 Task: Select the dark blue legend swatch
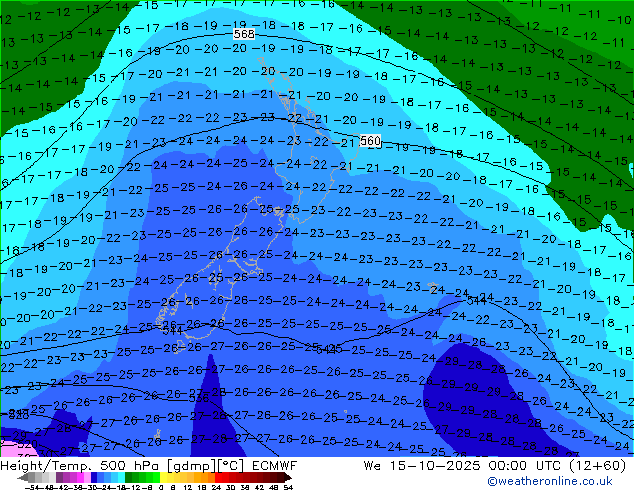pos(94,477)
